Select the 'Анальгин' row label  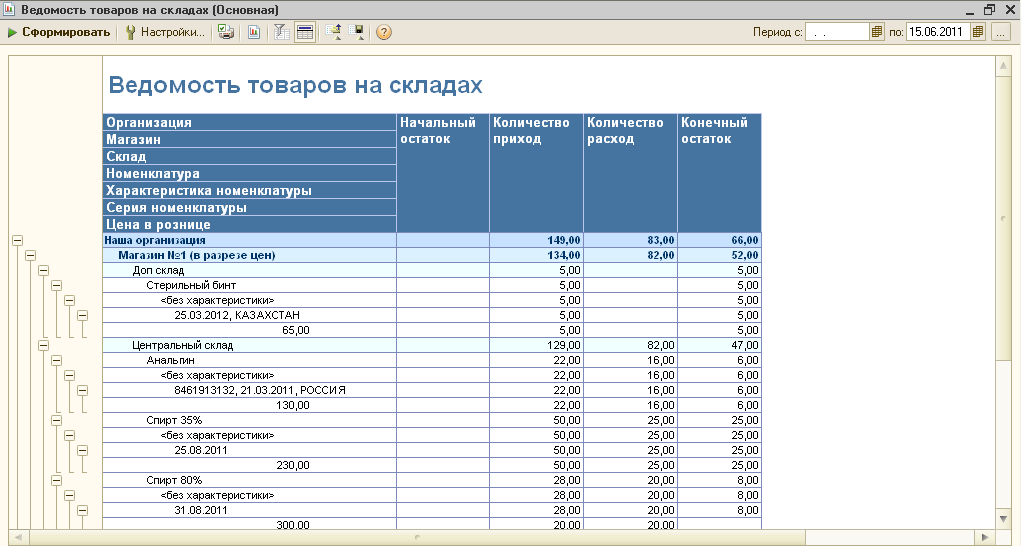(171, 360)
